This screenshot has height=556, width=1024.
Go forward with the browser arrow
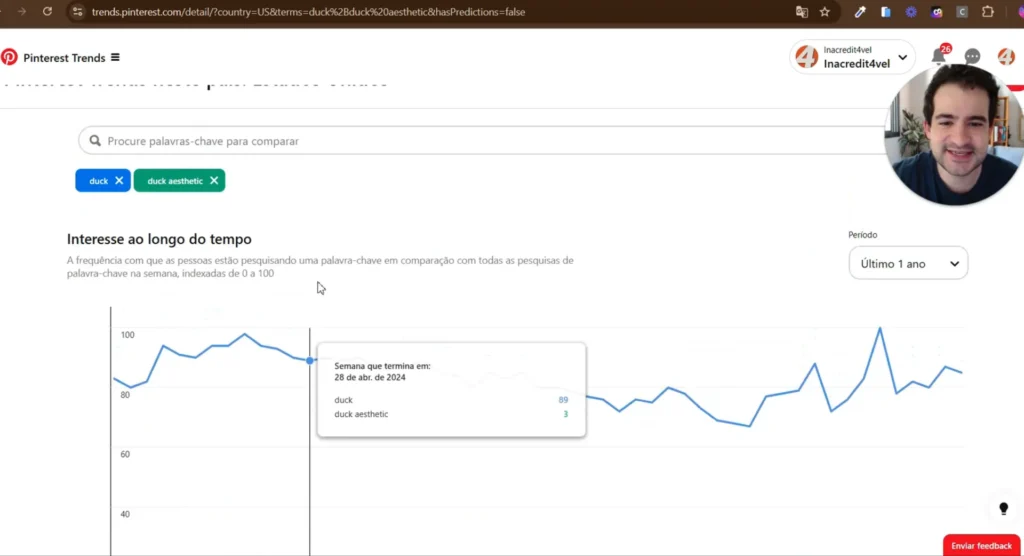22,12
